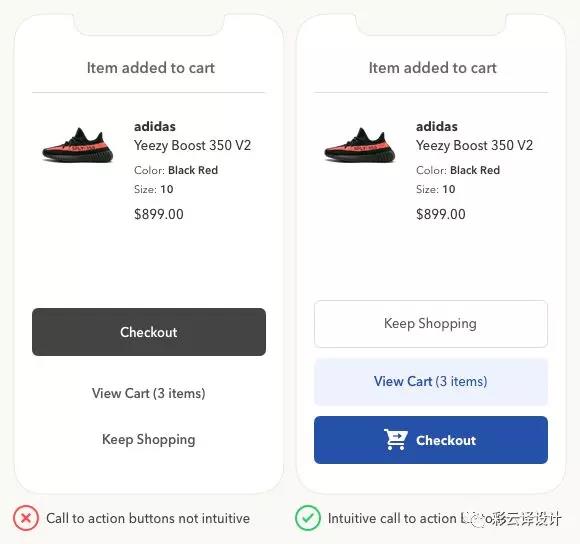Click the $899.00 price on left phone

(159, 214)
